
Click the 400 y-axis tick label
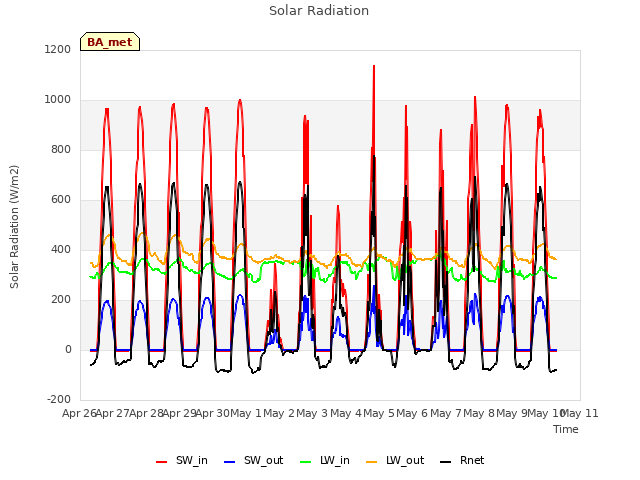click(61, 249)
